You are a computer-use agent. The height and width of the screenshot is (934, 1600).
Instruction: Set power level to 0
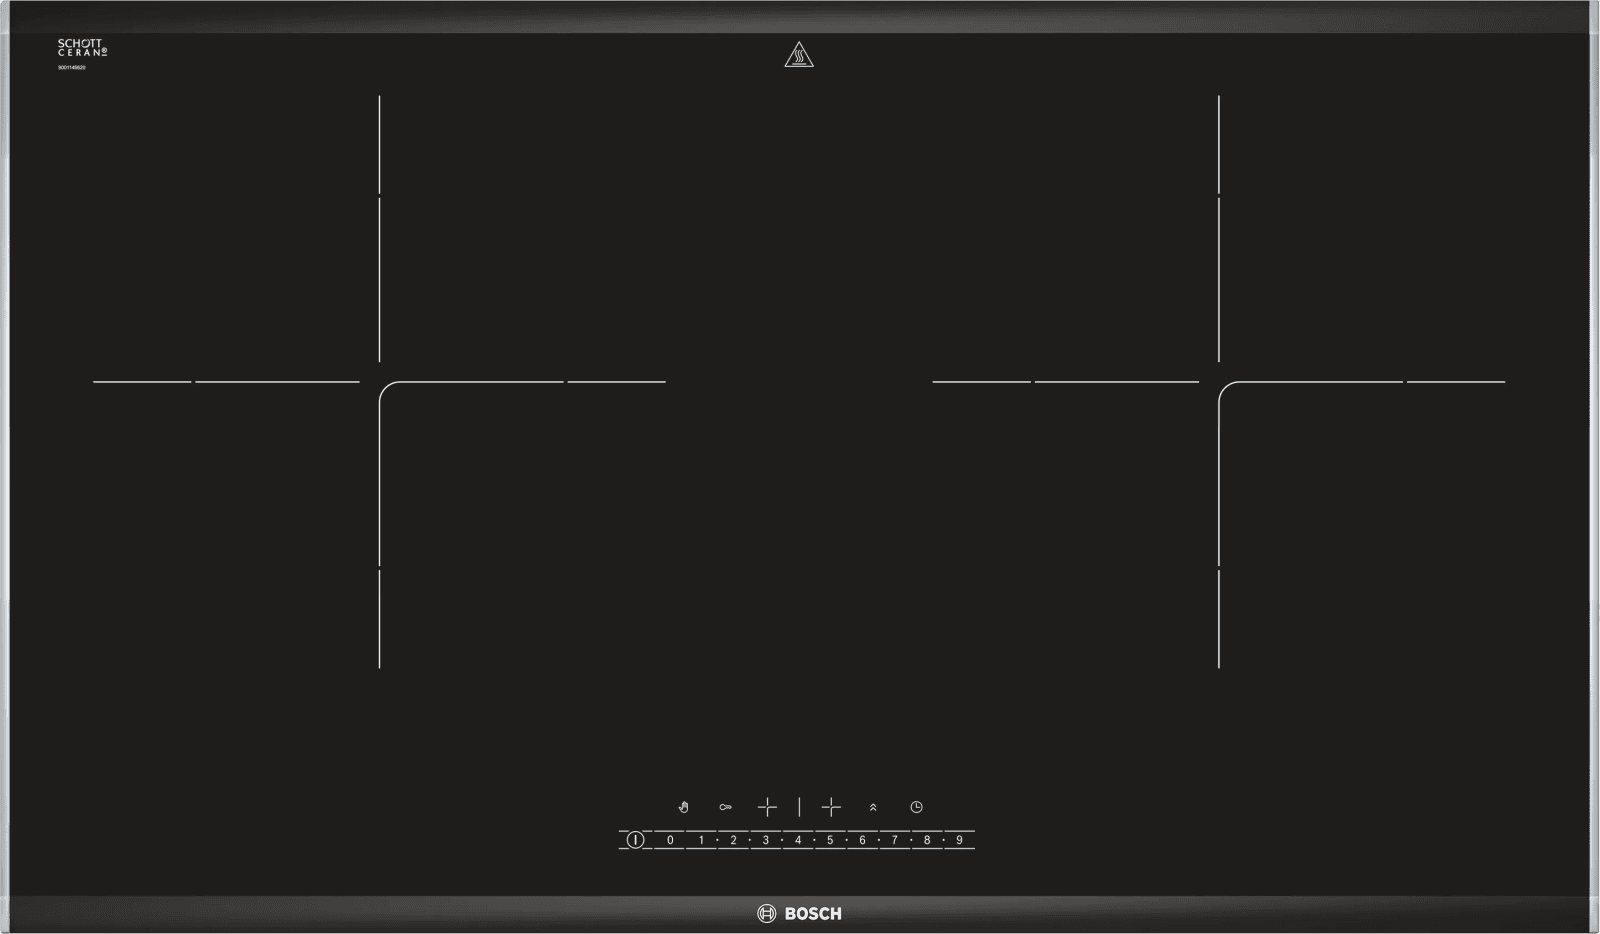click(x=670, y=840)
